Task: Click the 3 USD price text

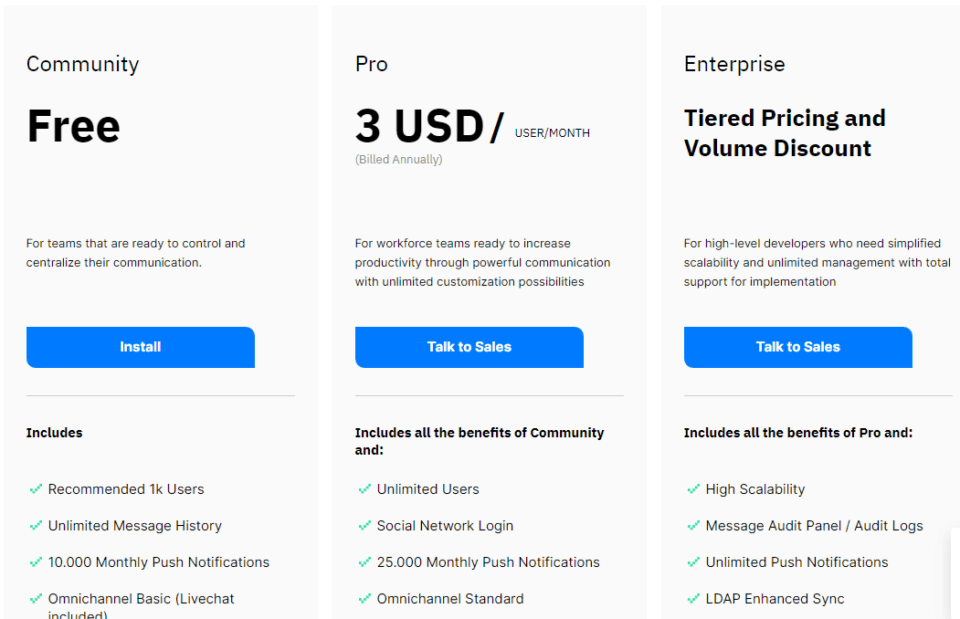Action: pyautogui.click(x=420, y=127)
